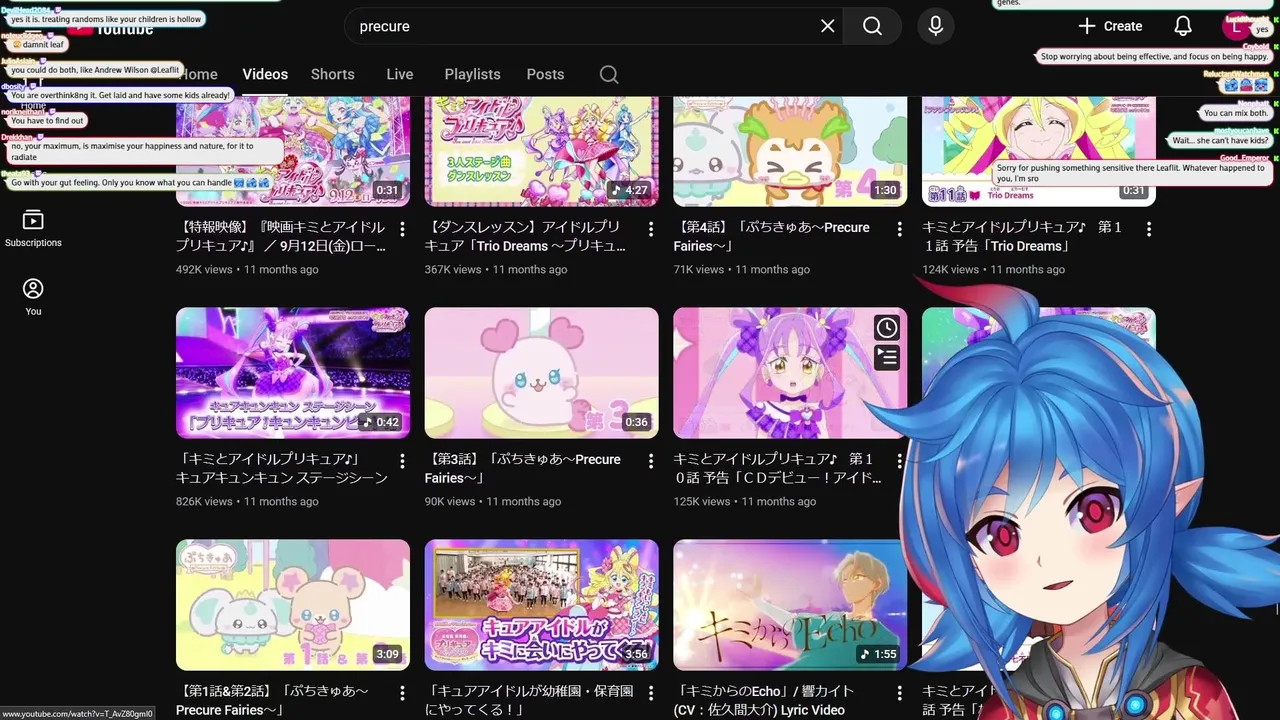
Task: Start voice search with microphone icon
Action: click(x=936, y=26)
